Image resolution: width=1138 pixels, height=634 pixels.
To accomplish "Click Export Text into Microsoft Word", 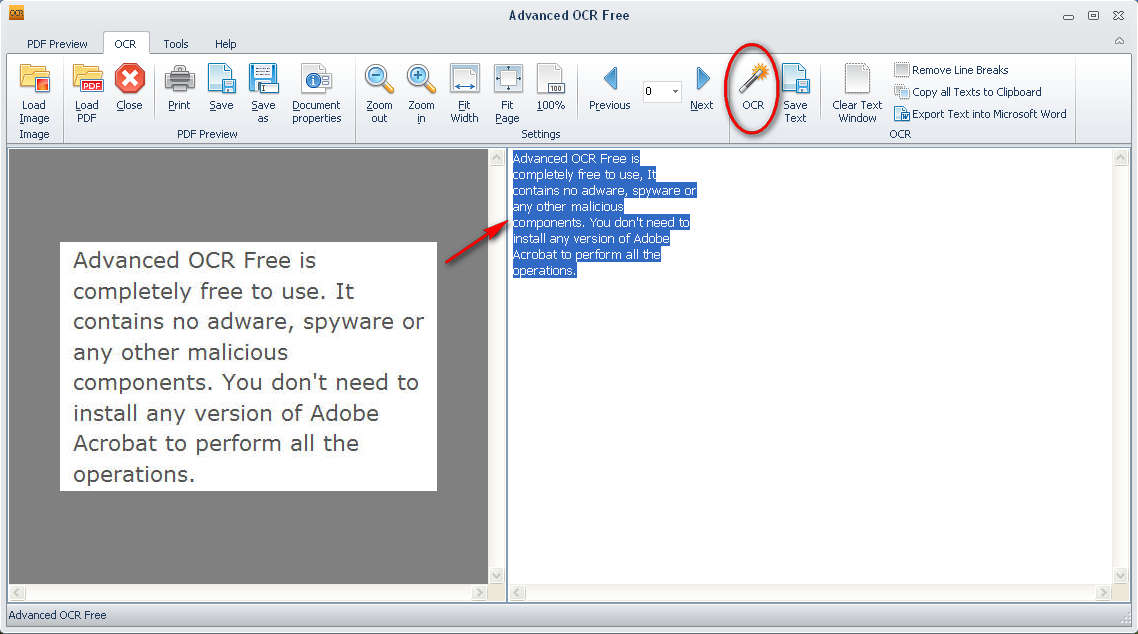I will pos(980,114).
